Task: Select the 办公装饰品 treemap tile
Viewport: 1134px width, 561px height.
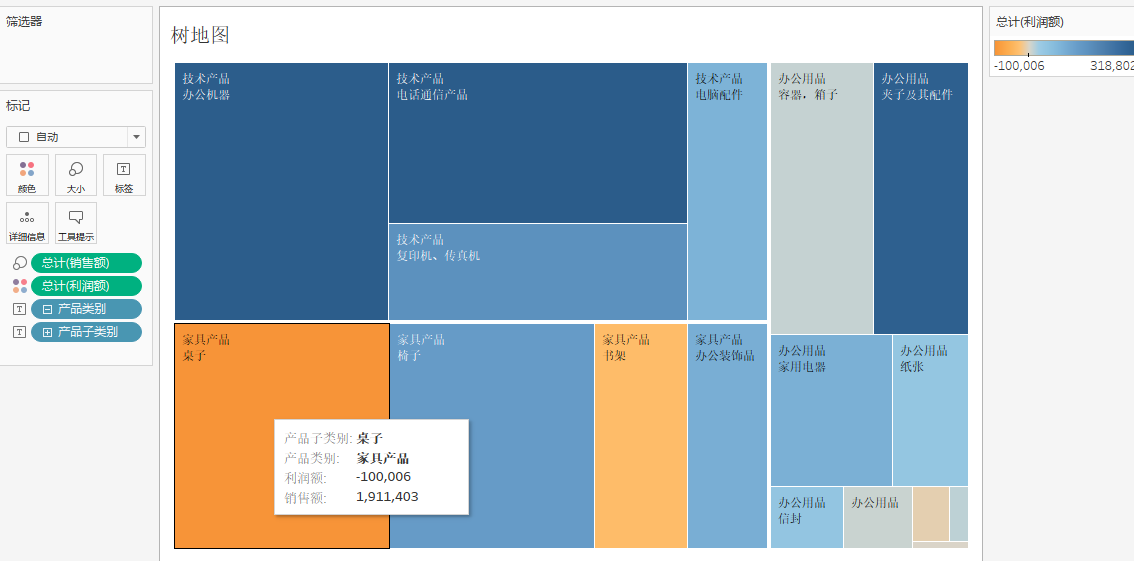Action: pyautogui.click(x=727, y=436)
